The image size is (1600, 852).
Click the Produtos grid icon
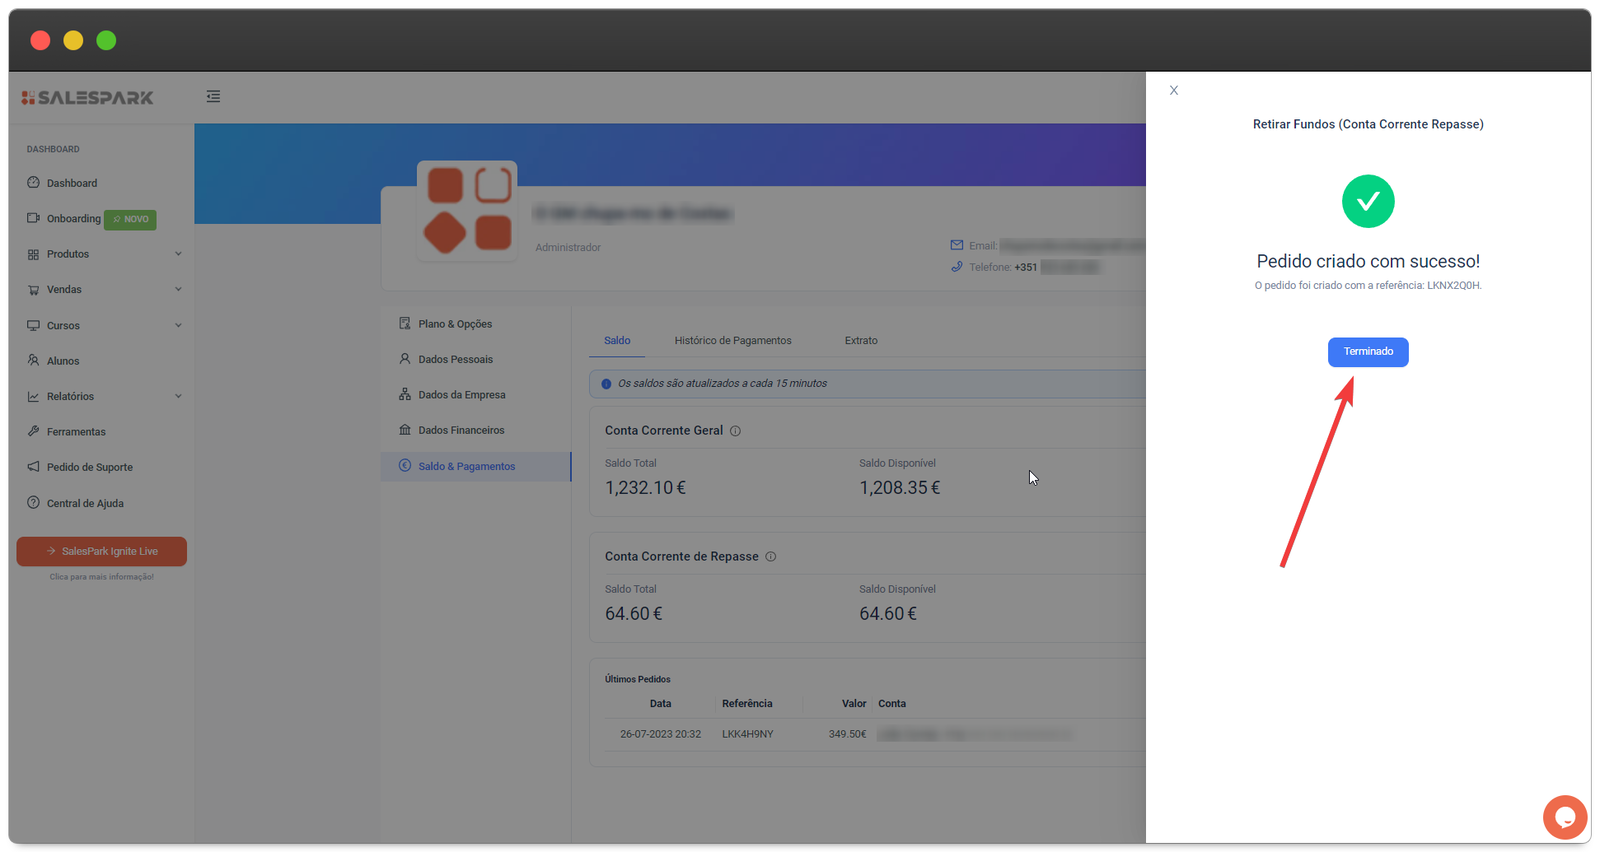33,254
